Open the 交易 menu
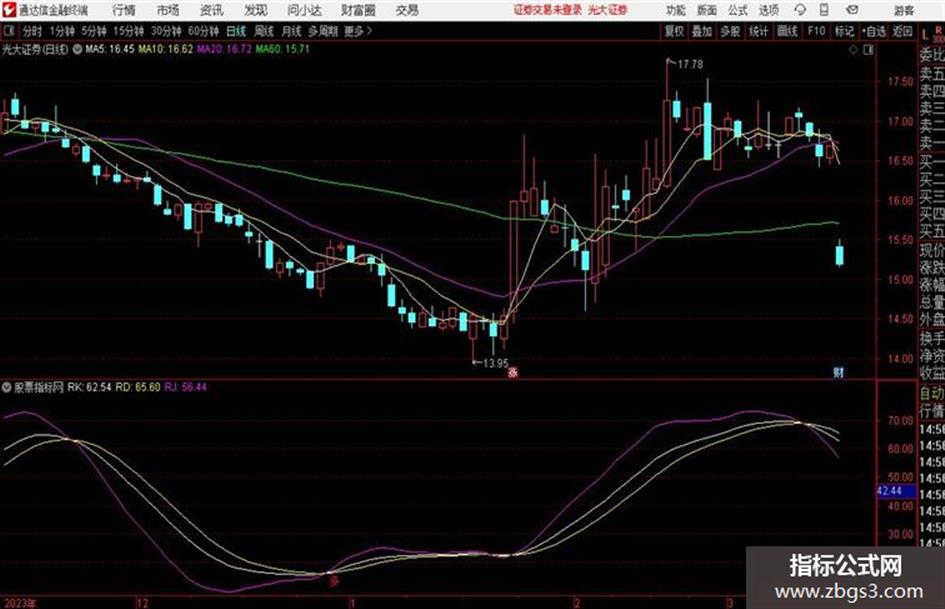945x609 pixels. [x=407, y=10]
